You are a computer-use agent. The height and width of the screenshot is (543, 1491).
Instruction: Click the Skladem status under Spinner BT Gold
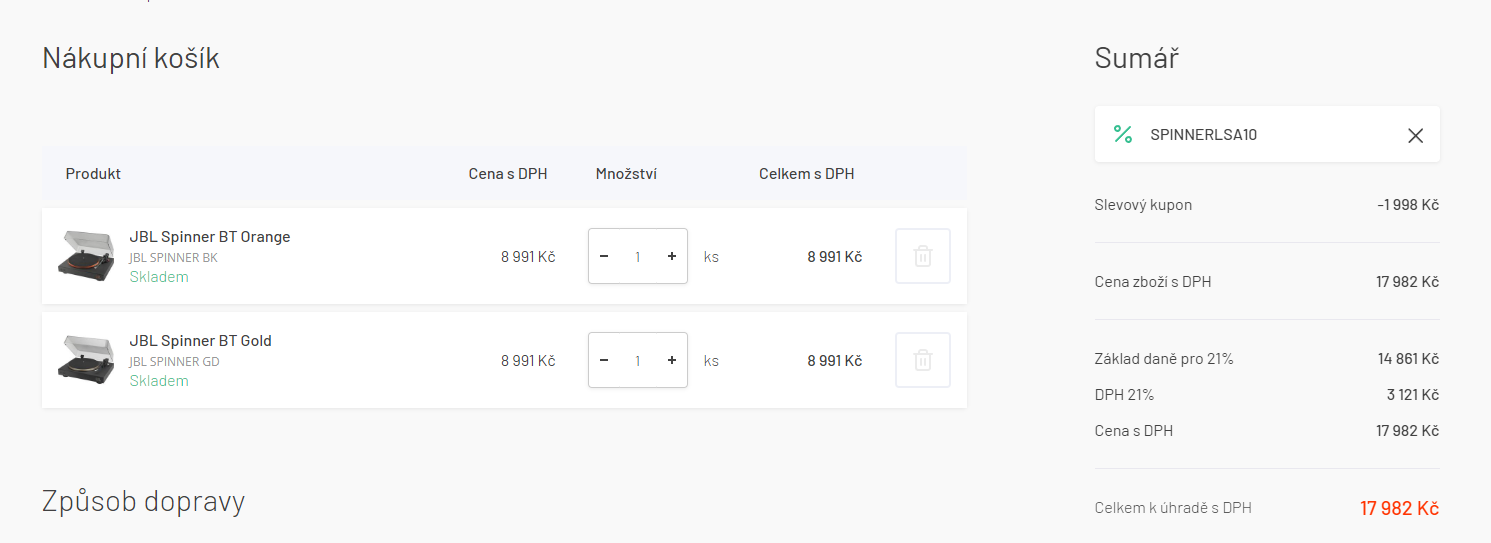point(159,381)
